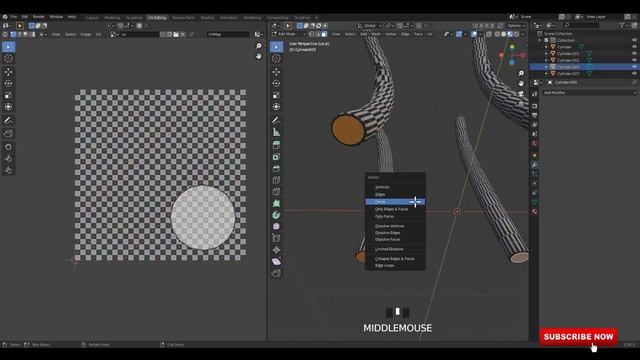Toggle X-ray in 3D viewport header
640x360 pixels.
click(489, 34)
